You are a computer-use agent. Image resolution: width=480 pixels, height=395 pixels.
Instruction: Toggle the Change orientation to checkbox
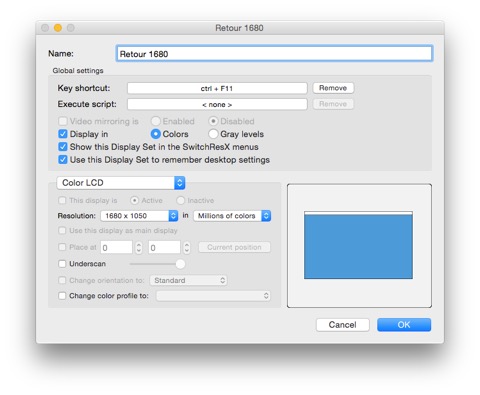62,280
